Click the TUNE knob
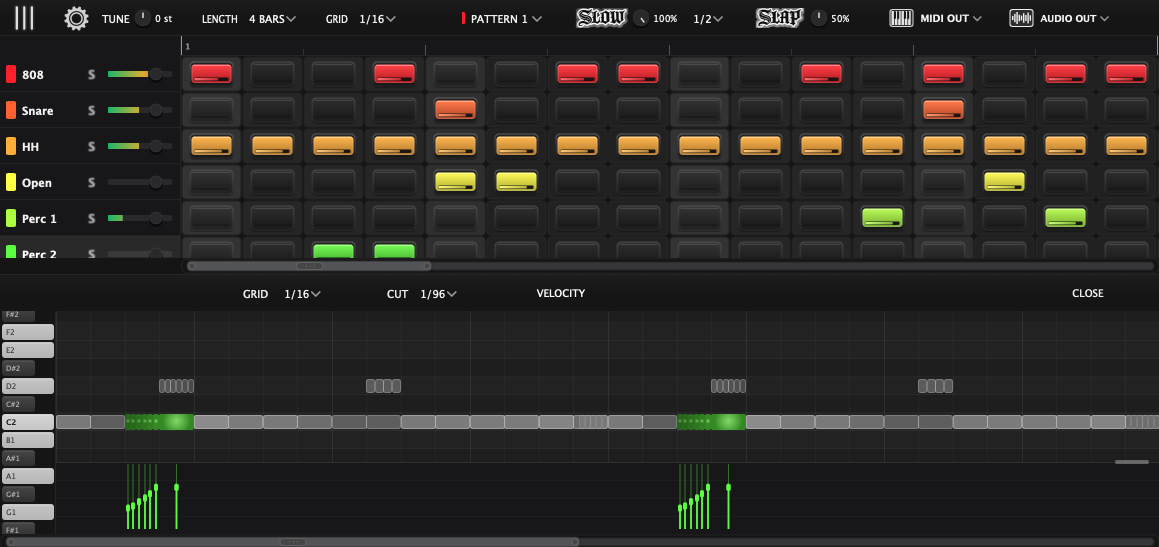The image size is (1159, 547). (x=143, y=18)
